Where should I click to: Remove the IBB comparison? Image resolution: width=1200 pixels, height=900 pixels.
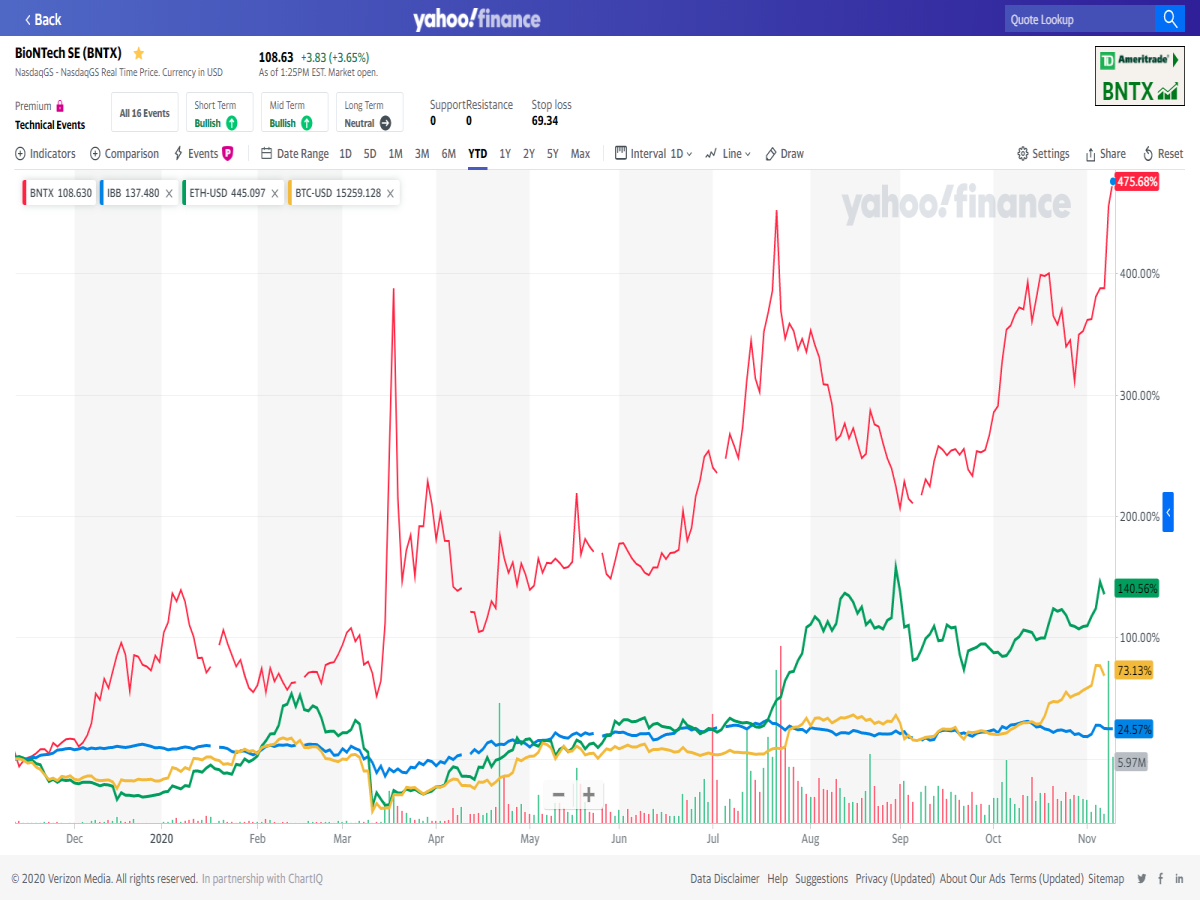coord(169,194)
